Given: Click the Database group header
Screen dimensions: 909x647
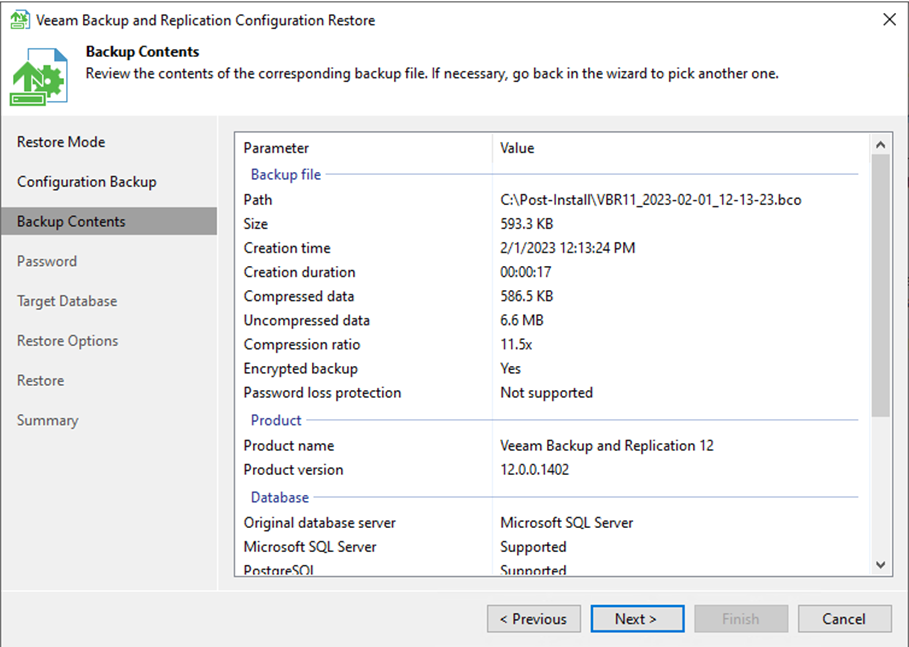Looking at the screenshot, I should tap(279, 497).
